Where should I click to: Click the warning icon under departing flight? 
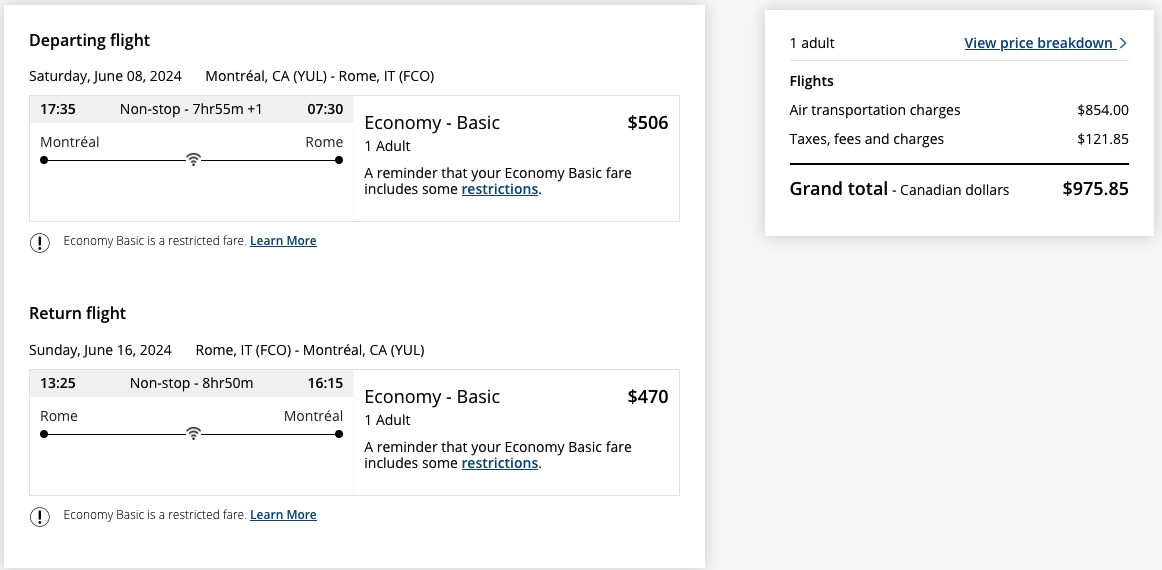39,242
